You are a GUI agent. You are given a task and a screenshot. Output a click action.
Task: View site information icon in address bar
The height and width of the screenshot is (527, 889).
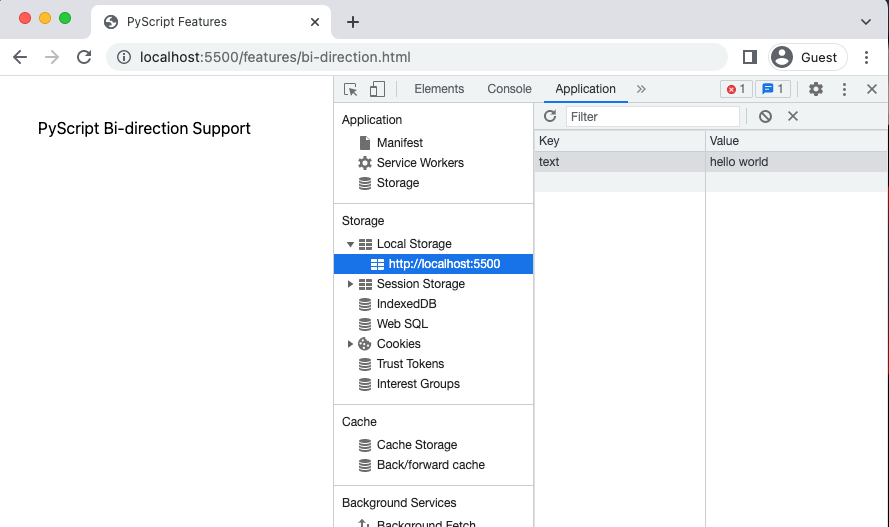pyautogui.click(x=124, y=57)
